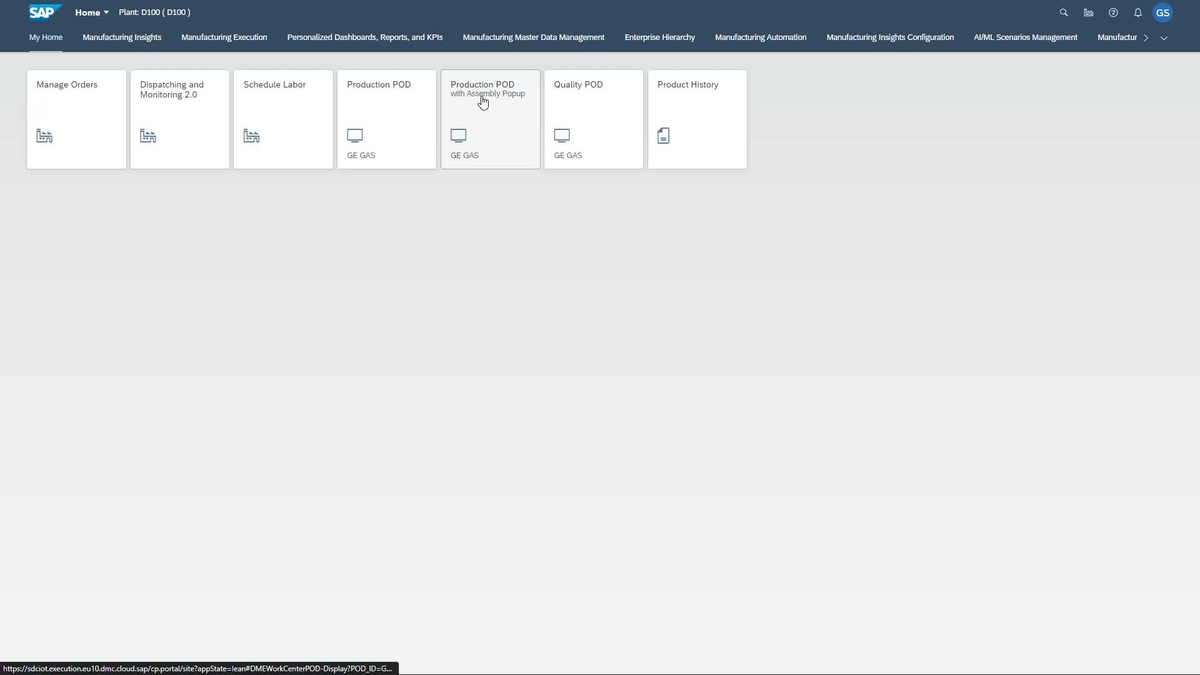Screen dimensions: 1200x675
Task: Click the plant/factory icon in the top bar
Action: coord(1088,12)
